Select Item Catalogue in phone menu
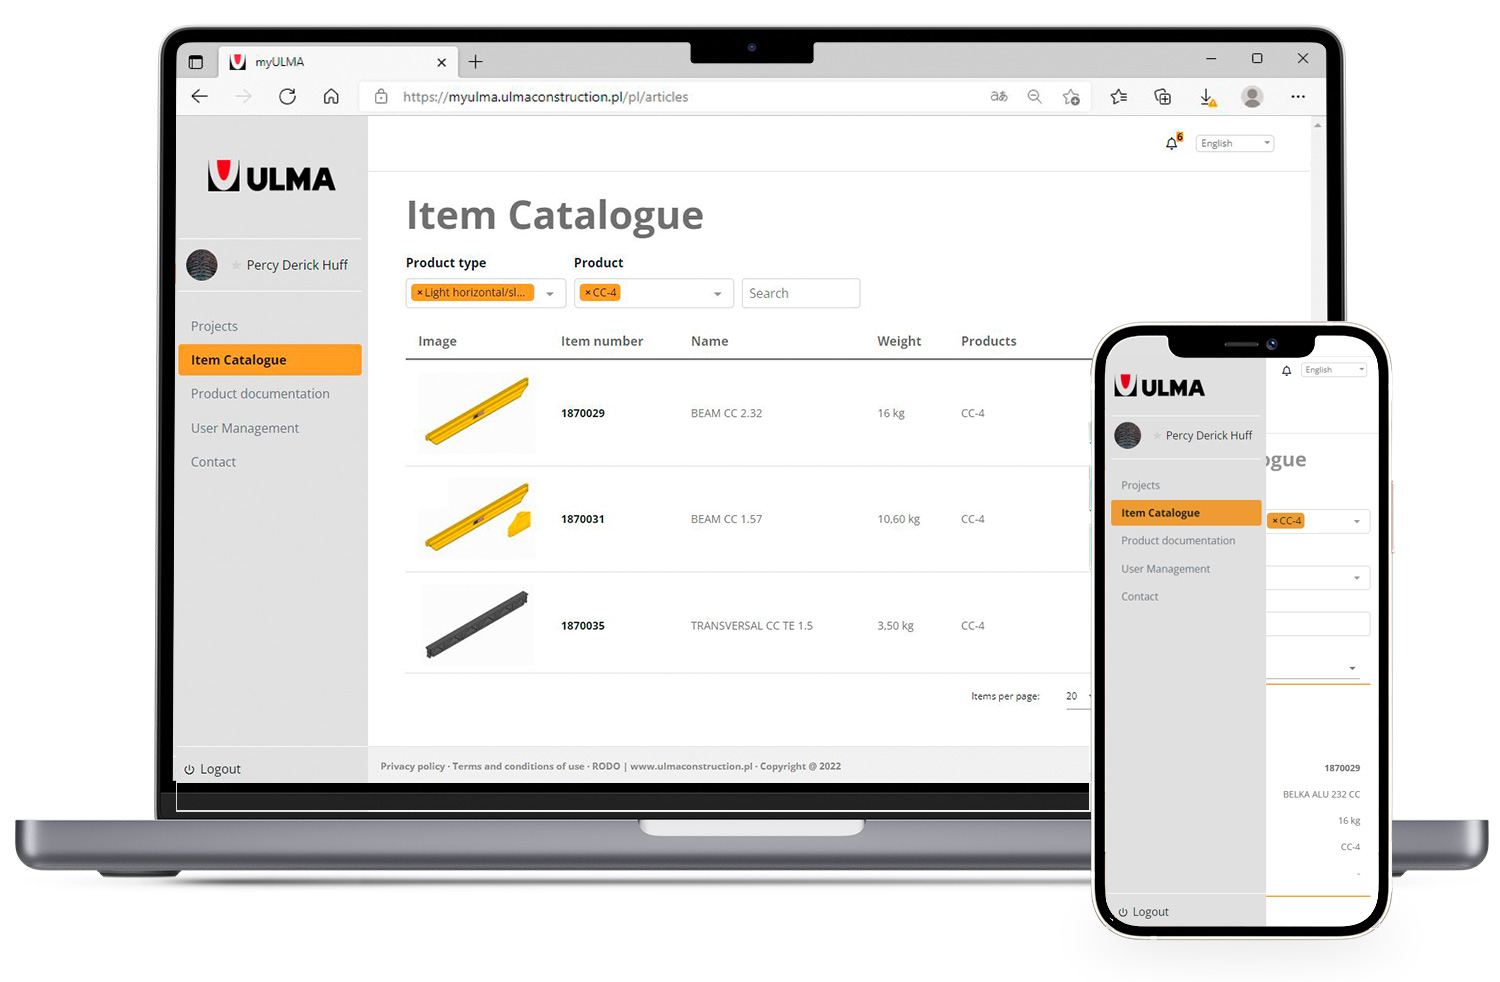 (x=1186, y=513)
